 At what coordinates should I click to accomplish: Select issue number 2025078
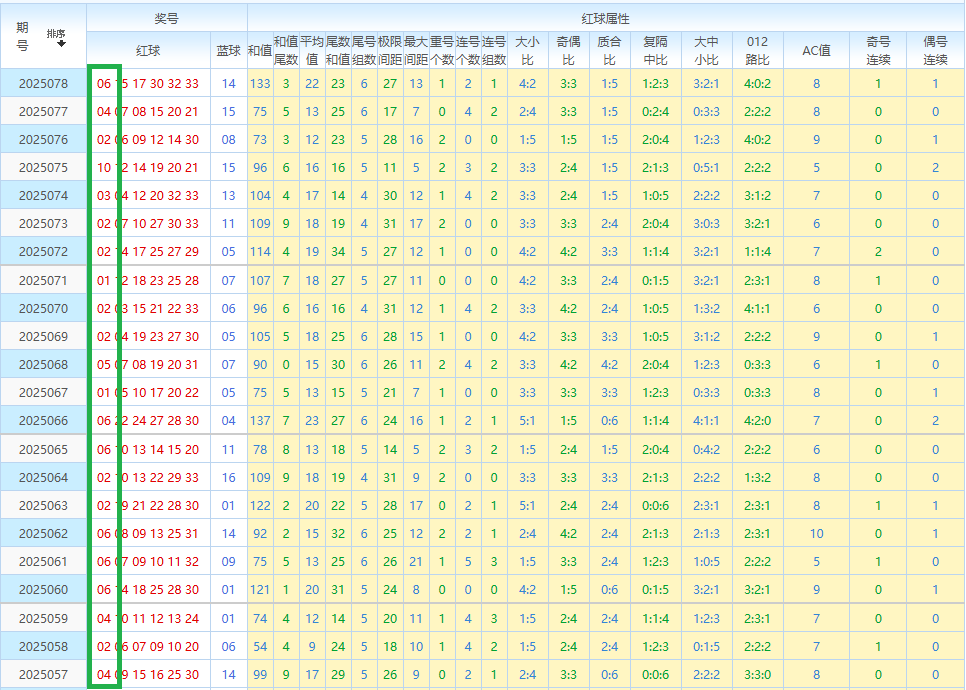[43, 84]
